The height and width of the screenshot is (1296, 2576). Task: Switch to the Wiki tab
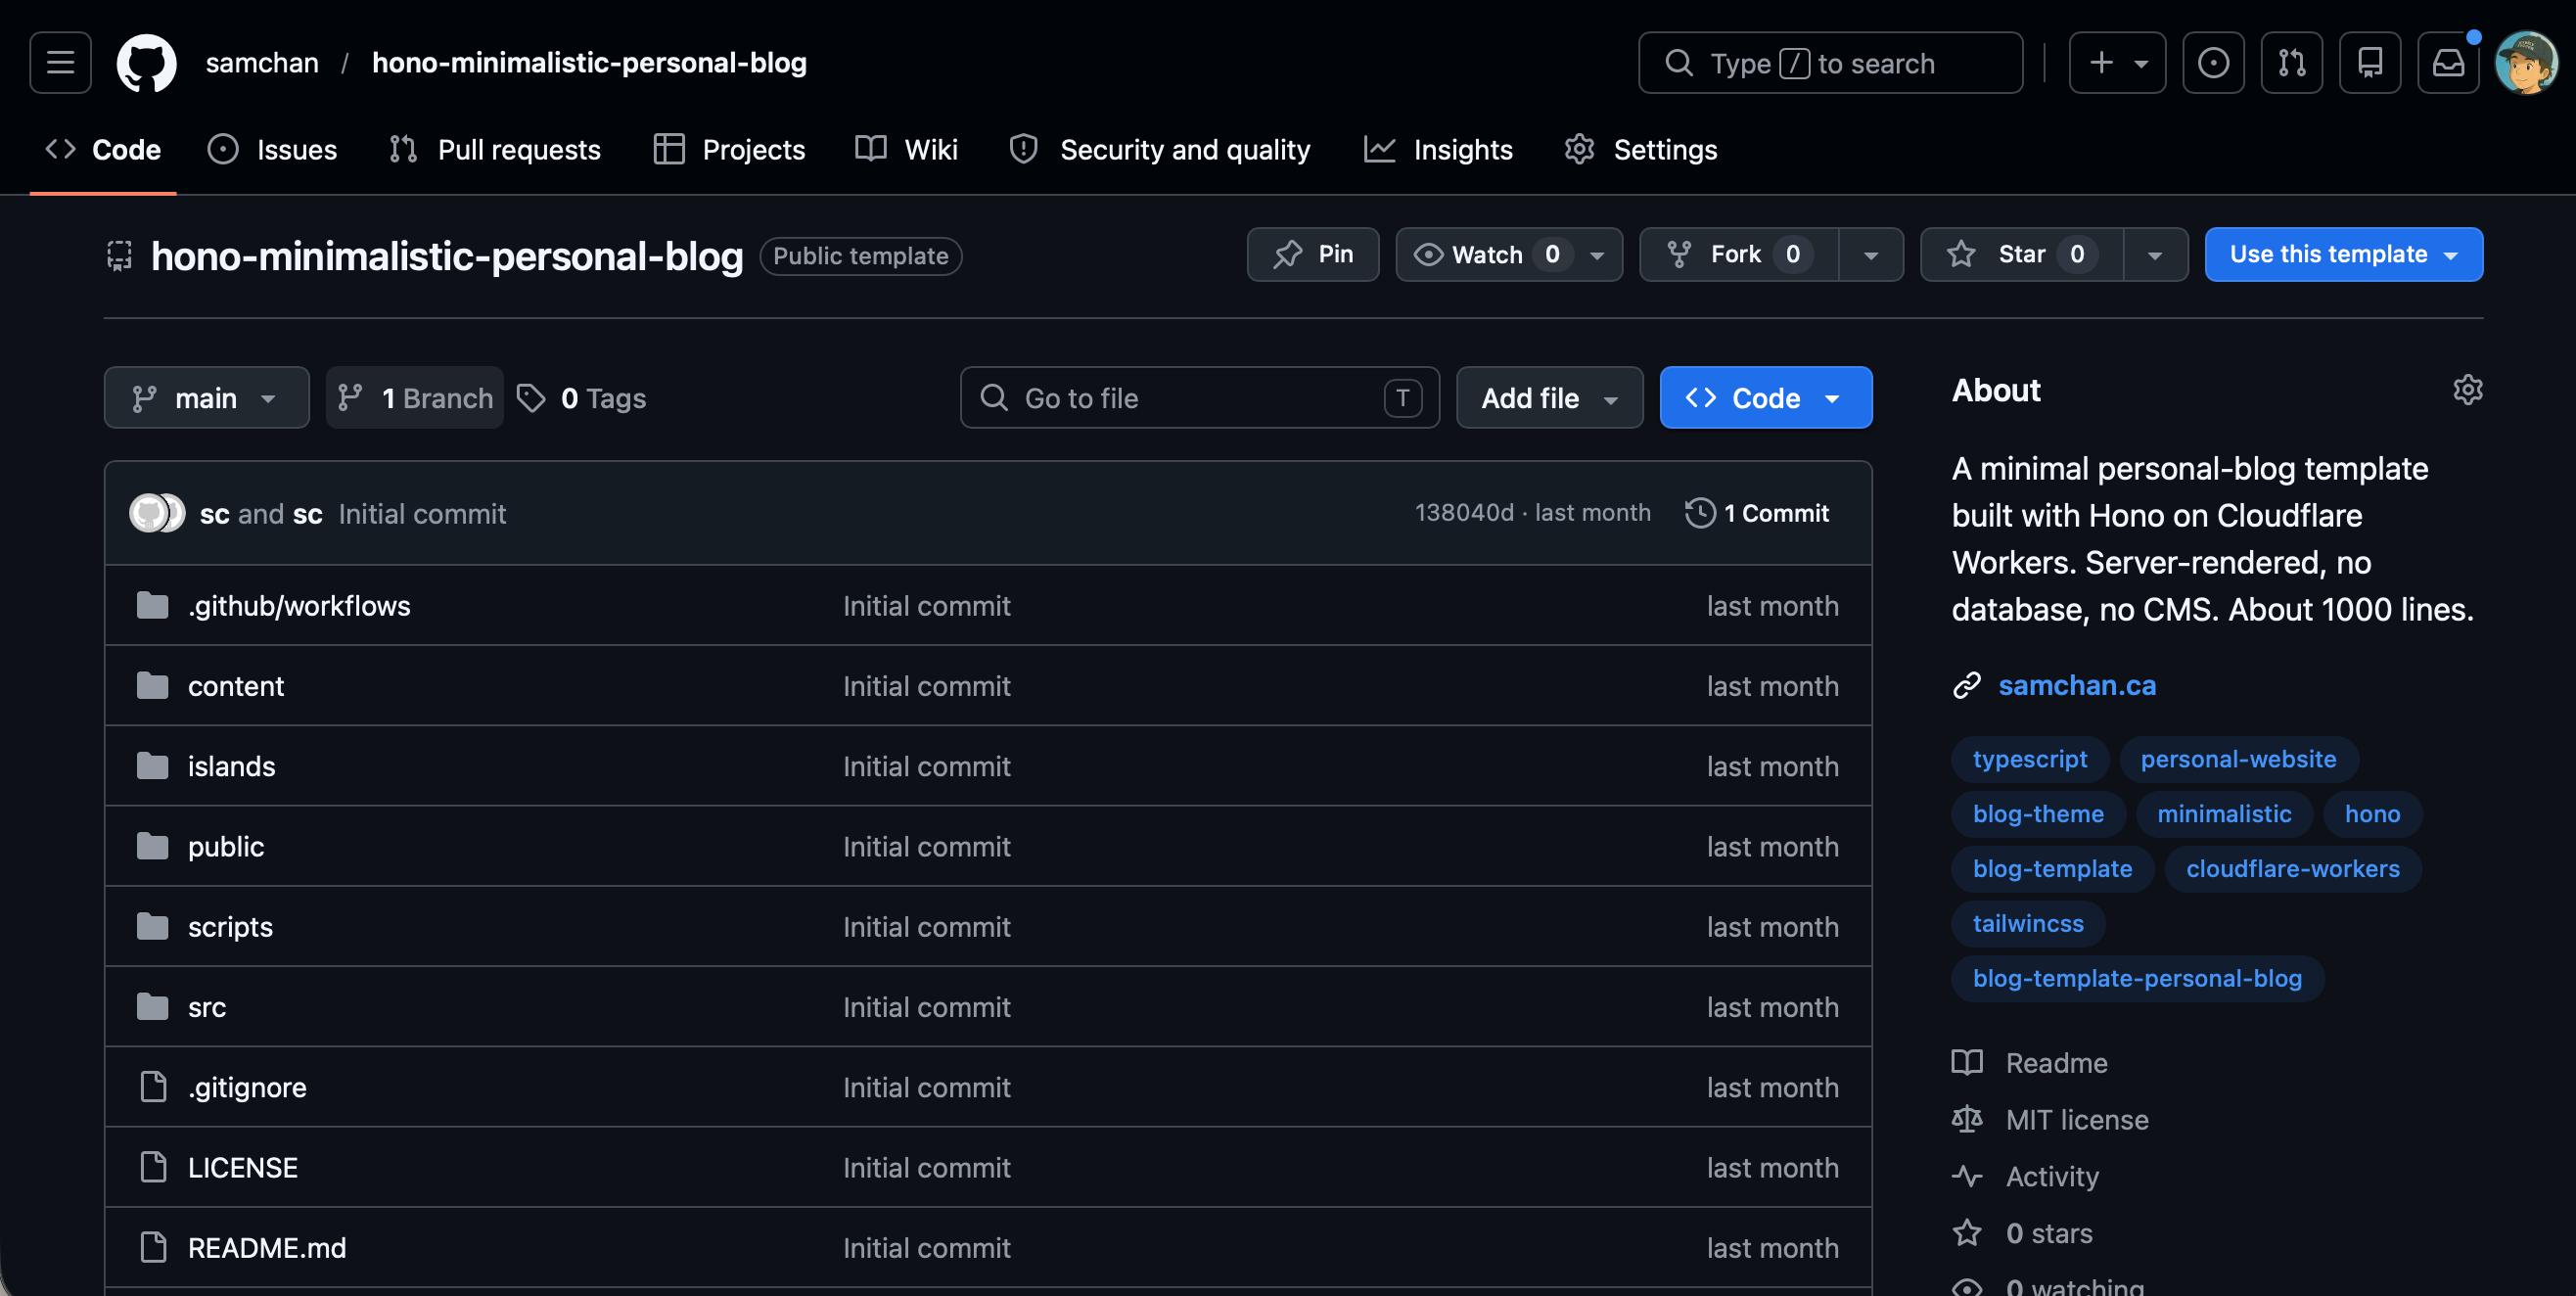click(907, 149)
